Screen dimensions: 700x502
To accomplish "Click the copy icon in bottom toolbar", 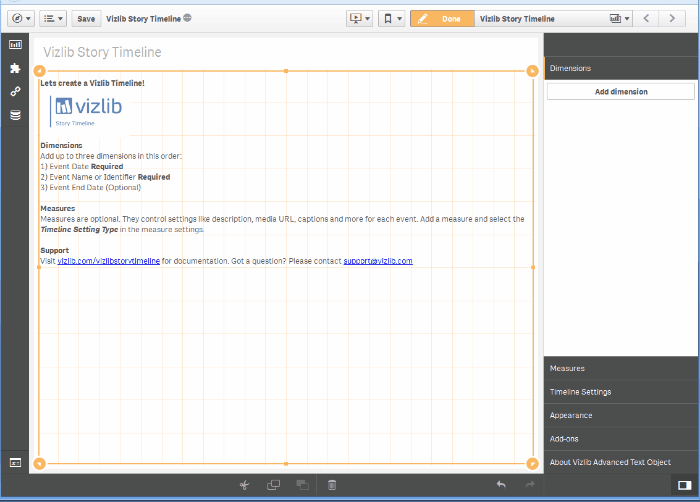I will coord(273,485).
